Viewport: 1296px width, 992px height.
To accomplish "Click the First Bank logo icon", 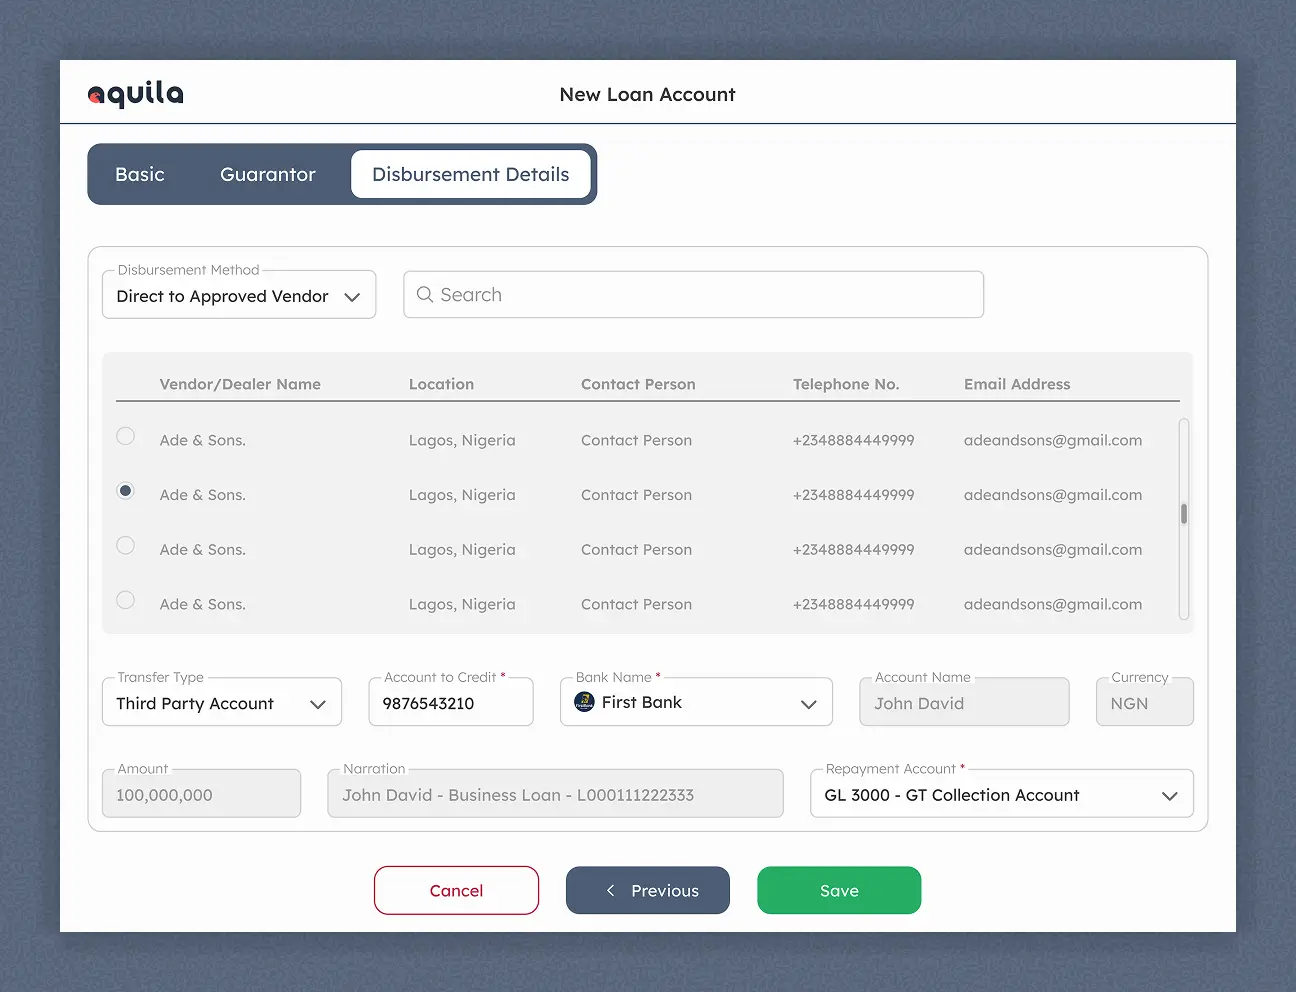I will (585, 702).
